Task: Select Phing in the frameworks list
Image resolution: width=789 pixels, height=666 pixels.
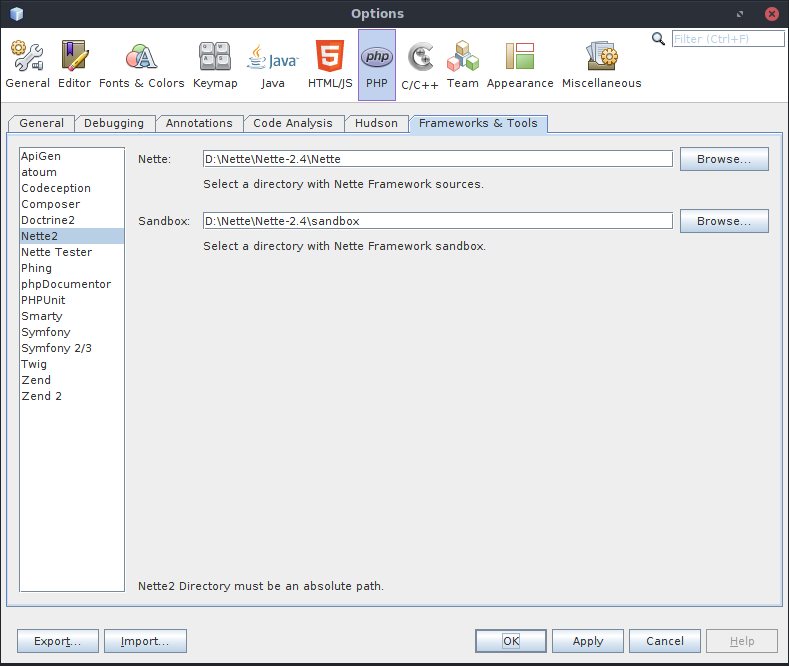Action: point(72,268)
